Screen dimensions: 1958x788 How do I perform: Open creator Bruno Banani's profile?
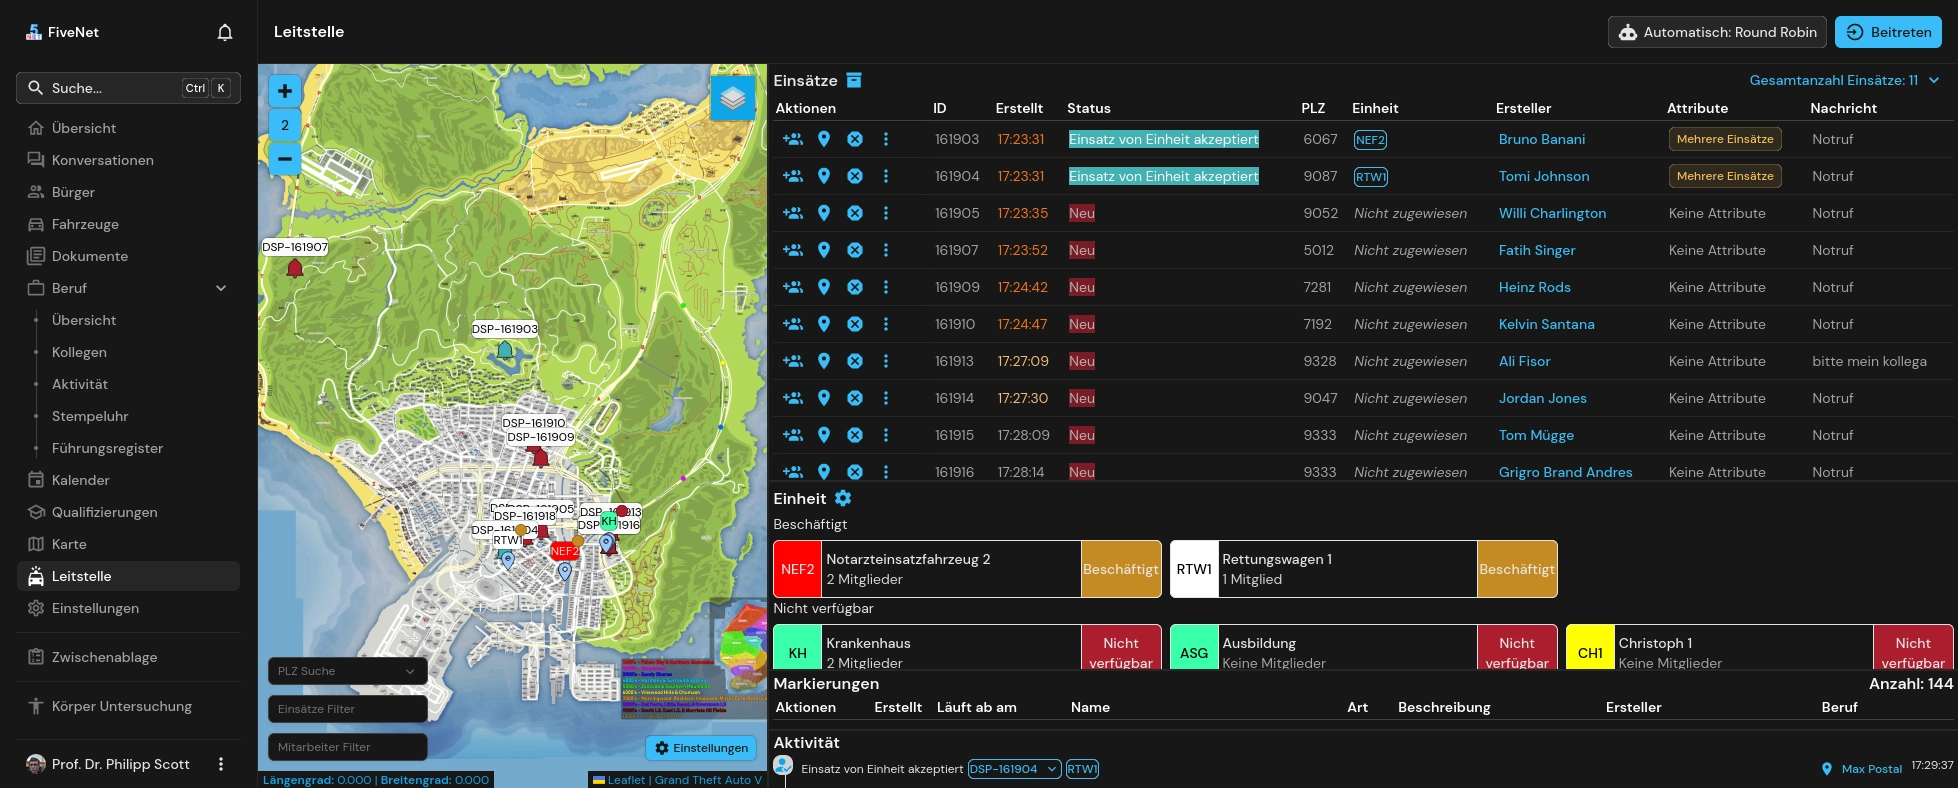(1542, 139)
